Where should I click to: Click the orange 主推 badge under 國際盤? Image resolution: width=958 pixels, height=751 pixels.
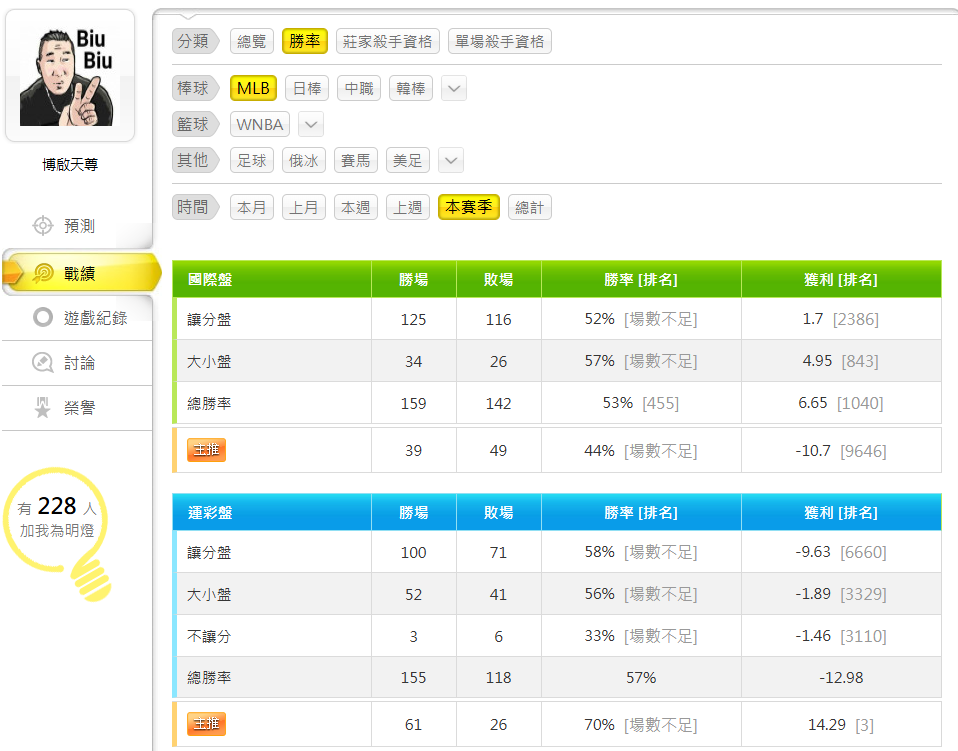coord(207,450)
